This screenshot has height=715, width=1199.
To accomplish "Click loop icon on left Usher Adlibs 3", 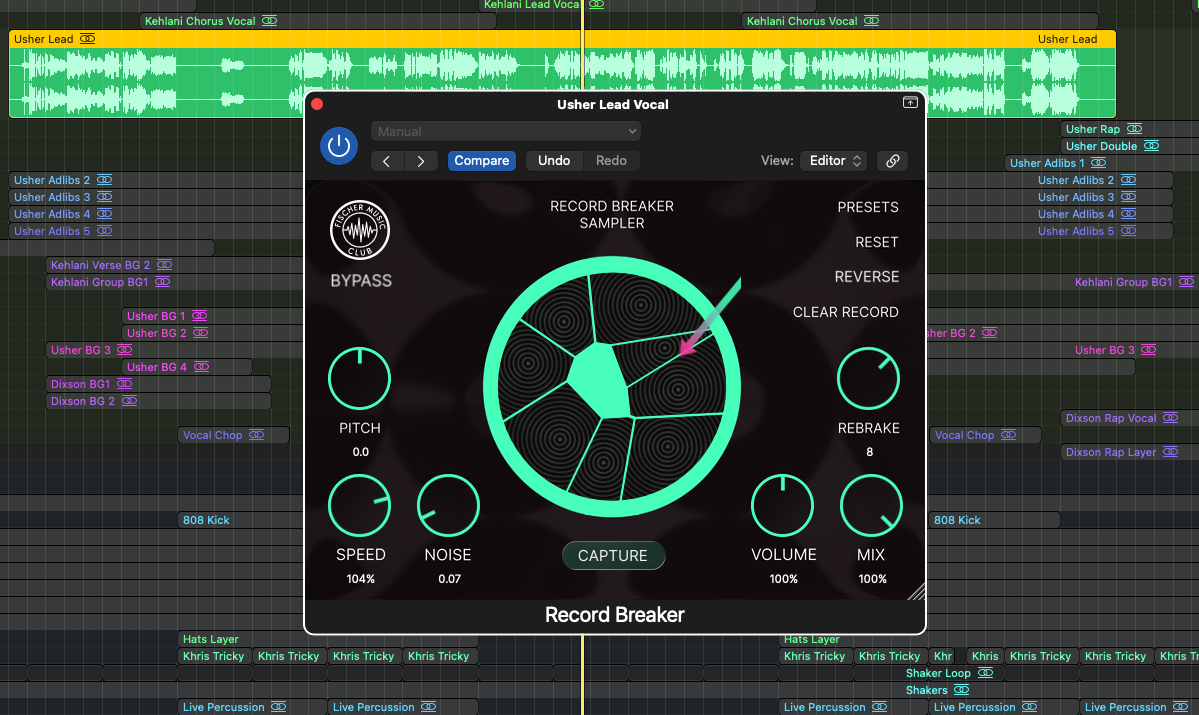I will [x=104, y=197].
